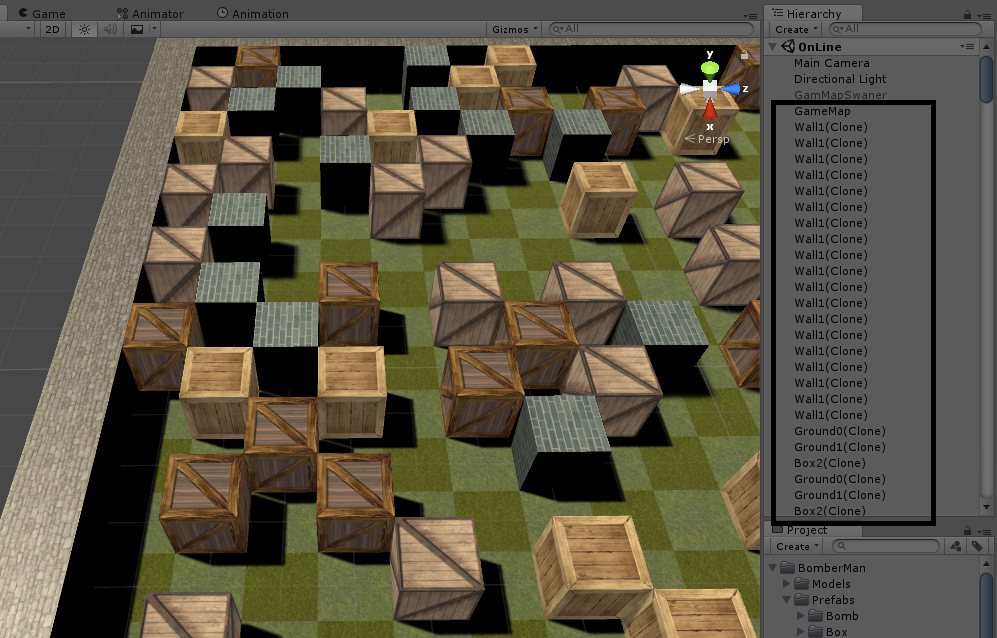Collapse the OnLine scene
997x638 pixels.
point(773,46)
